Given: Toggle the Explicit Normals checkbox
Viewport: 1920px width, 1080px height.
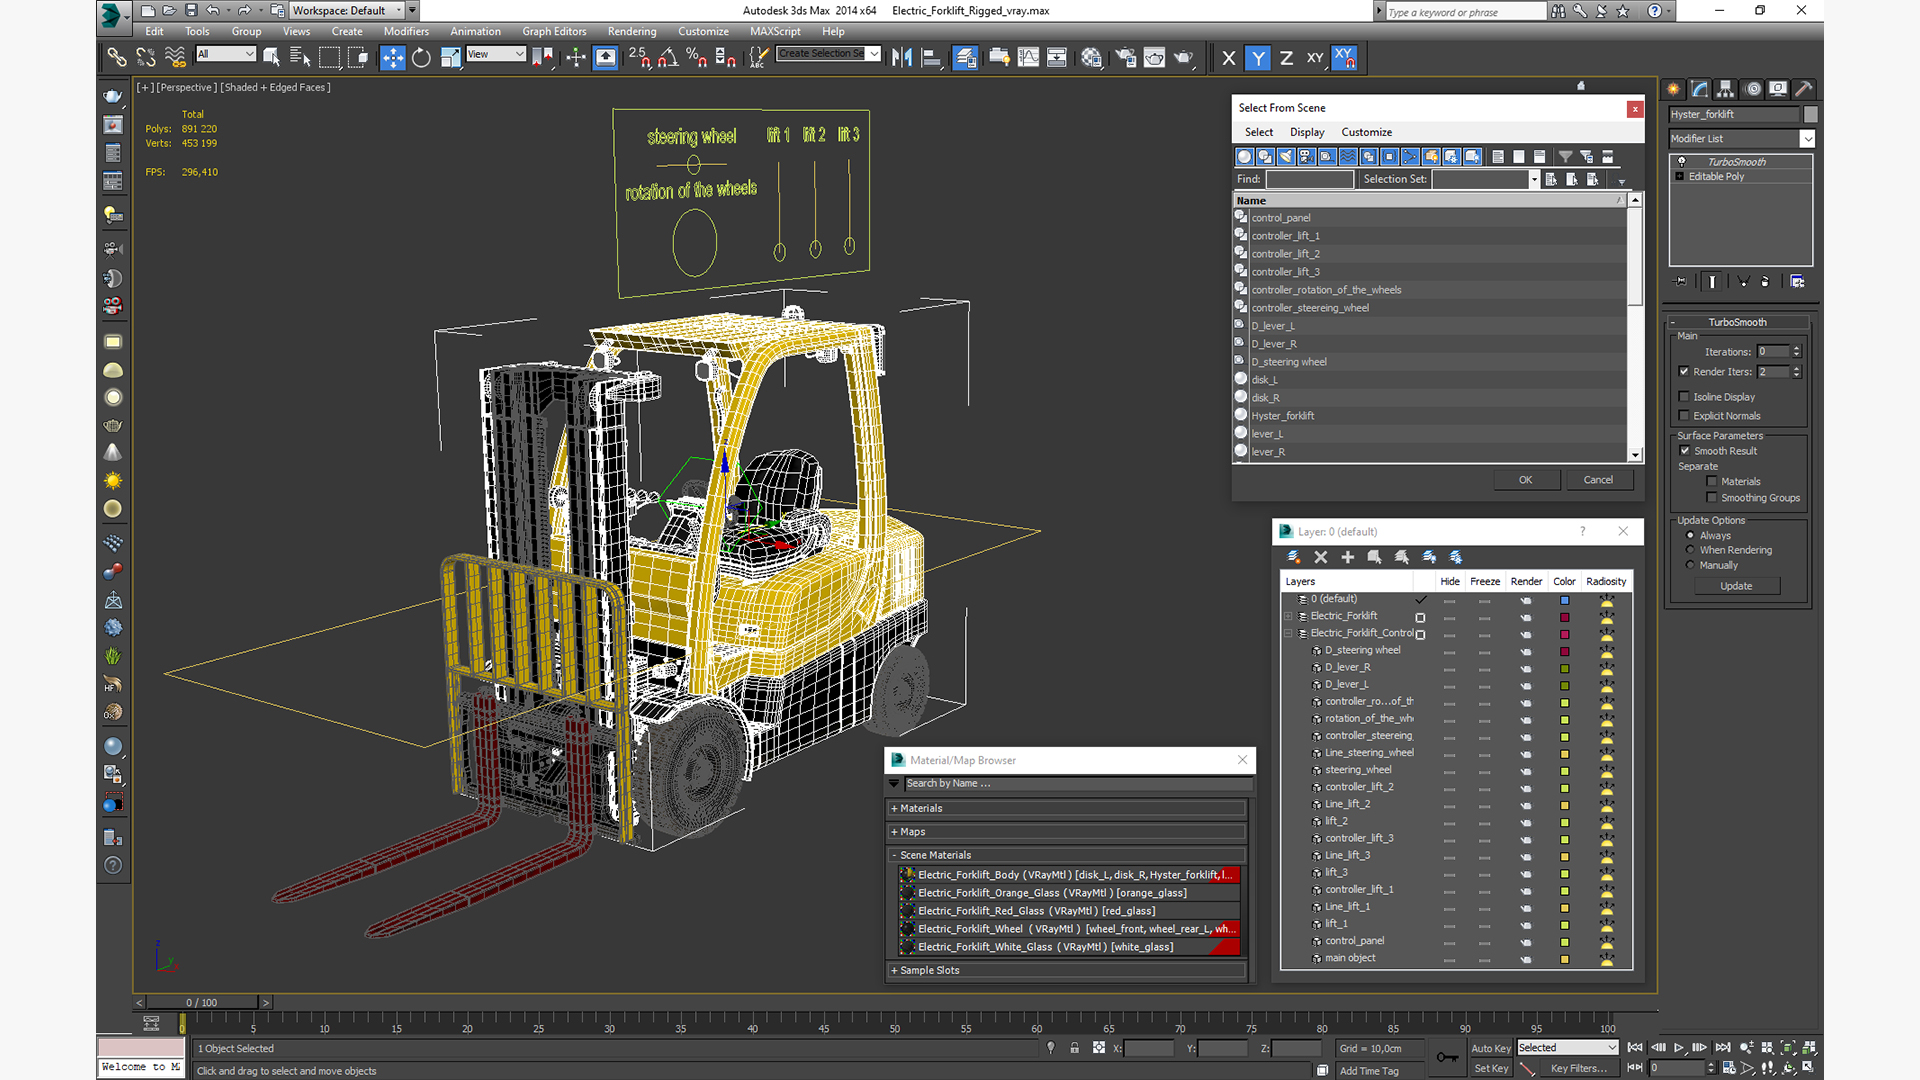Looking at the screenshot, I should coord(1684,416).
